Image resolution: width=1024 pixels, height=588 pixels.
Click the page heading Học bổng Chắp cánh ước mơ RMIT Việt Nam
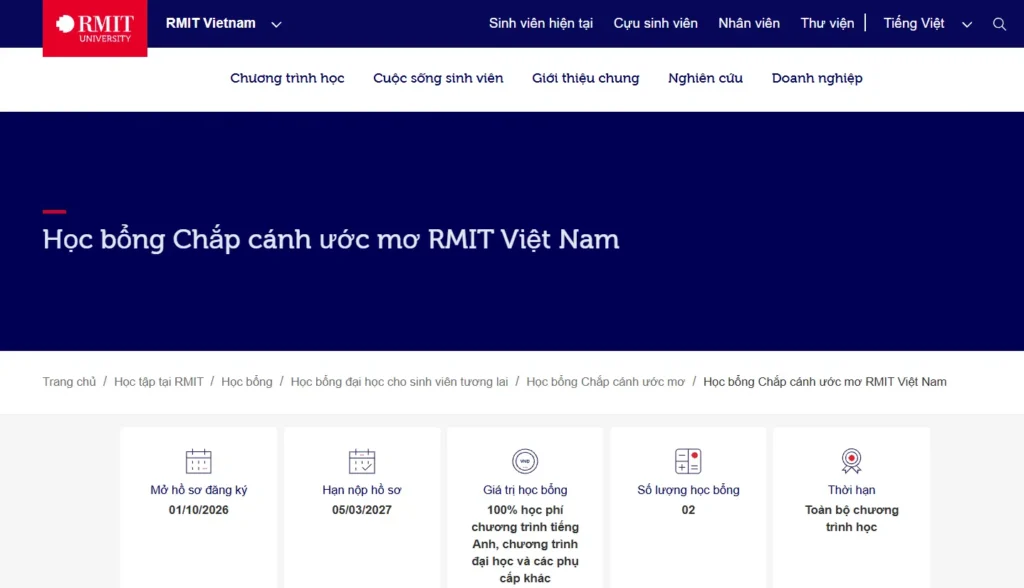330,239
